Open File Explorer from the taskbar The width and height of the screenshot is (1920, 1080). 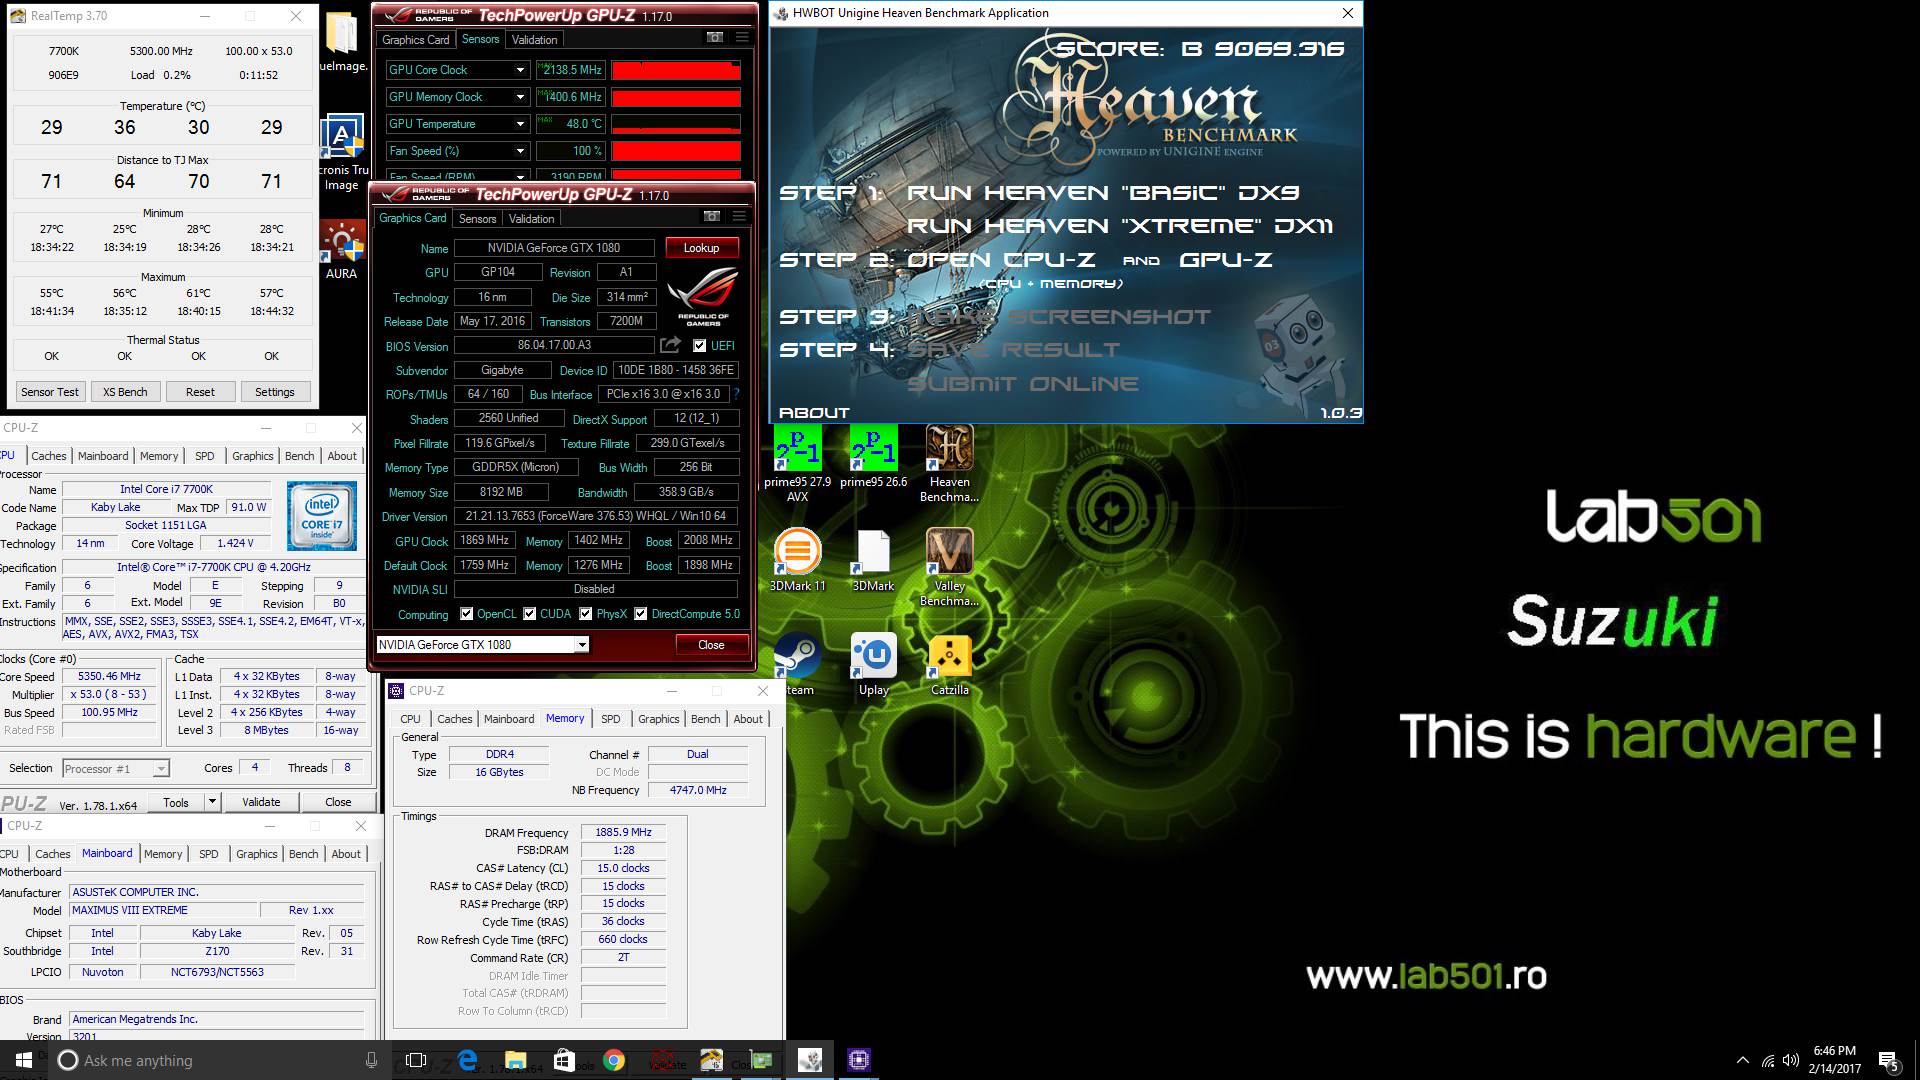point(516,1060)
